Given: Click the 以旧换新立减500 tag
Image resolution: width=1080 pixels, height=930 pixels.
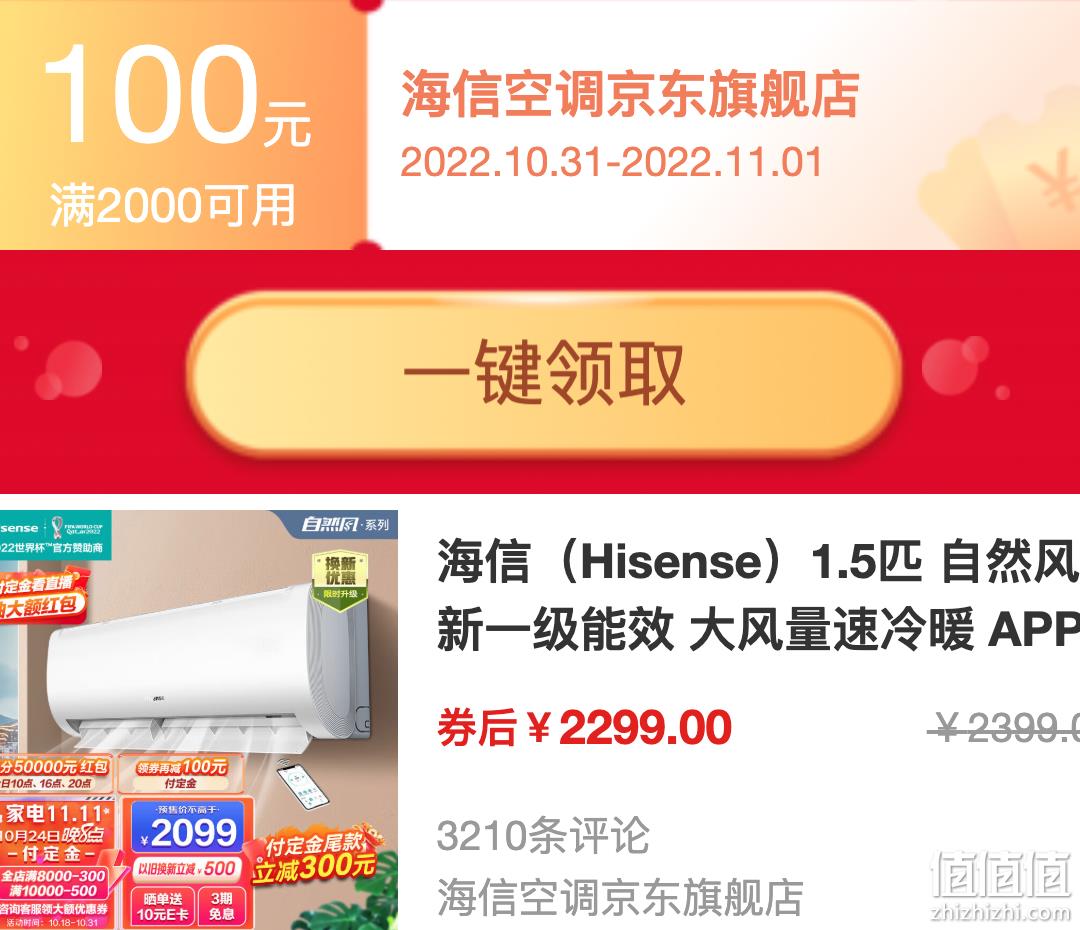Looking at the screenshot, I should (187, 869).
